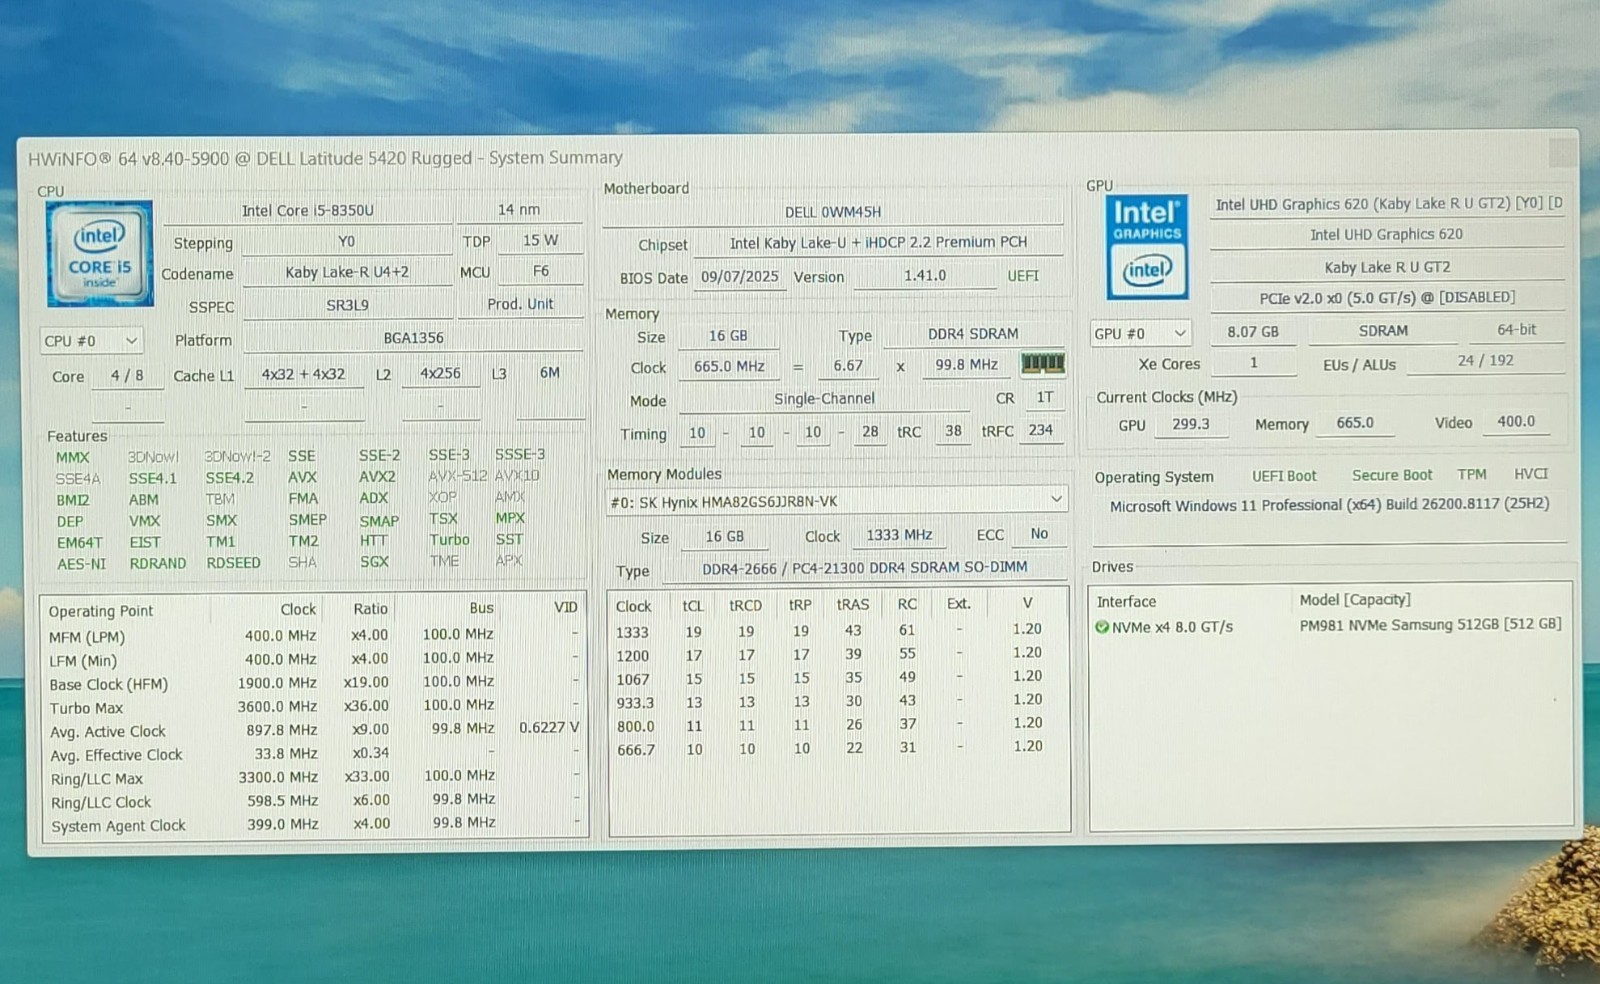Click the tRFC 234 timing value
This screenshot has height=984, width=1600.
tap(1040, 430)
